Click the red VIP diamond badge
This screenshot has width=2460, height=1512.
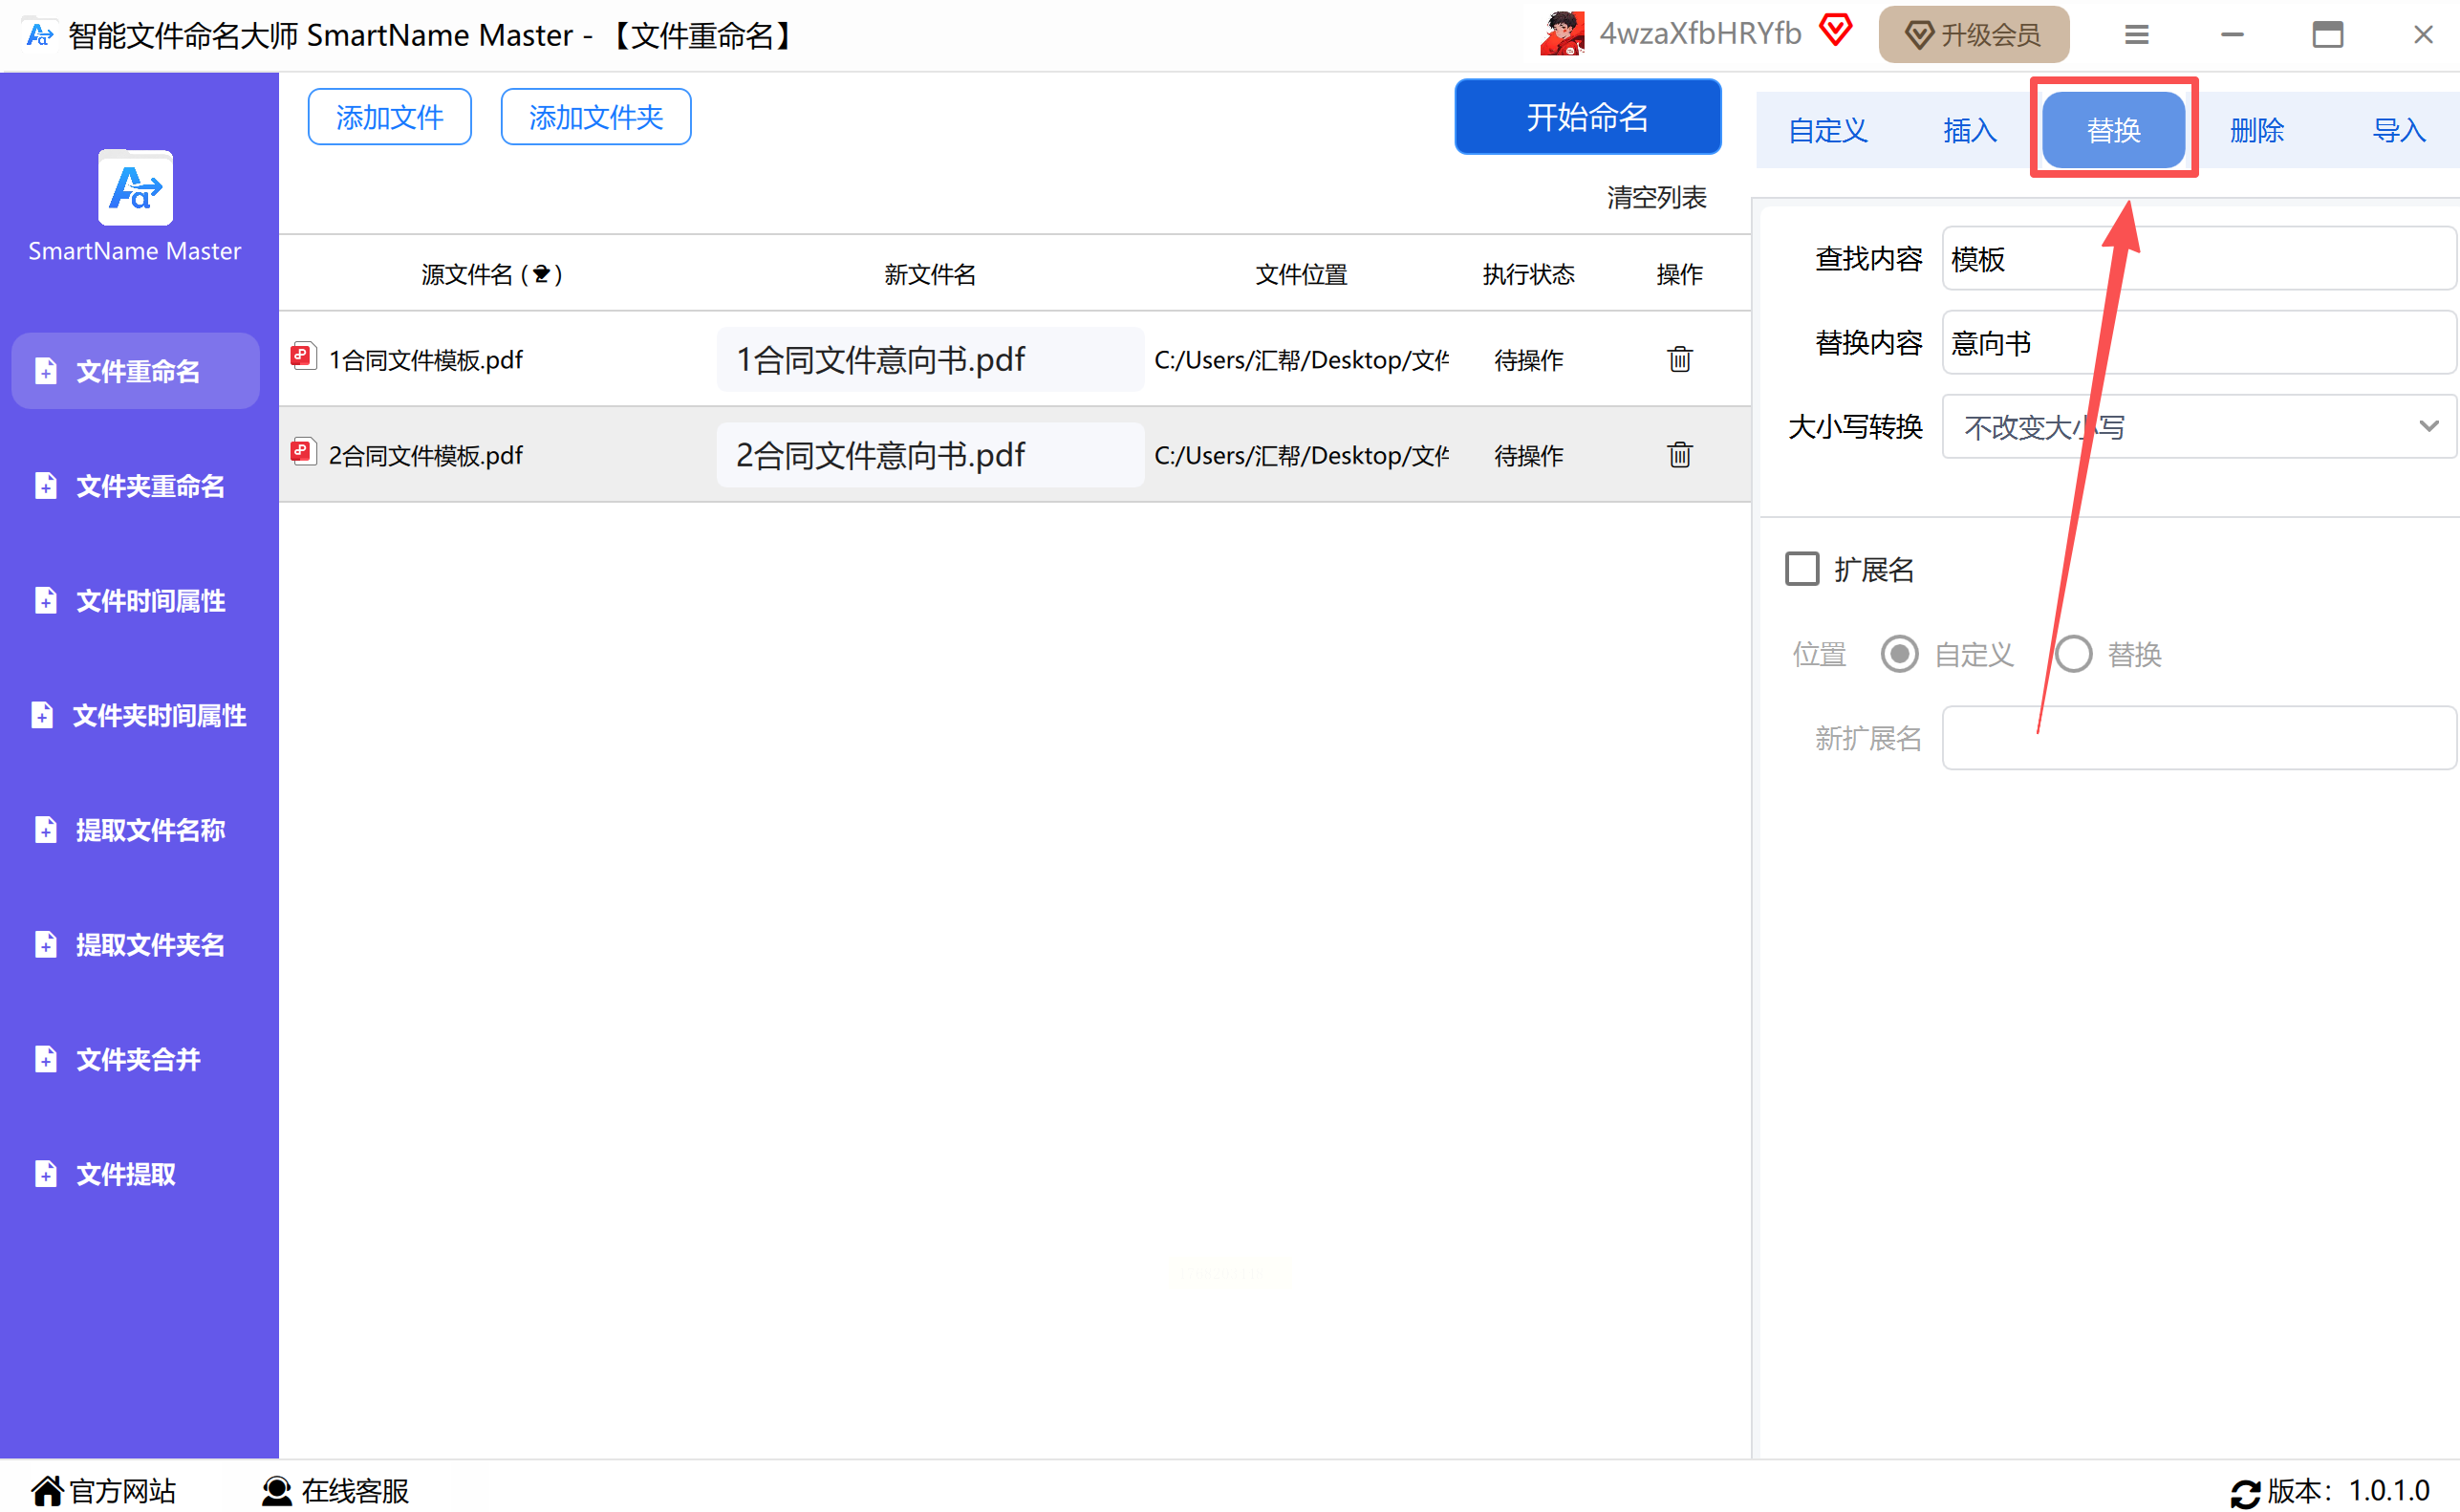coord(1835,30)
